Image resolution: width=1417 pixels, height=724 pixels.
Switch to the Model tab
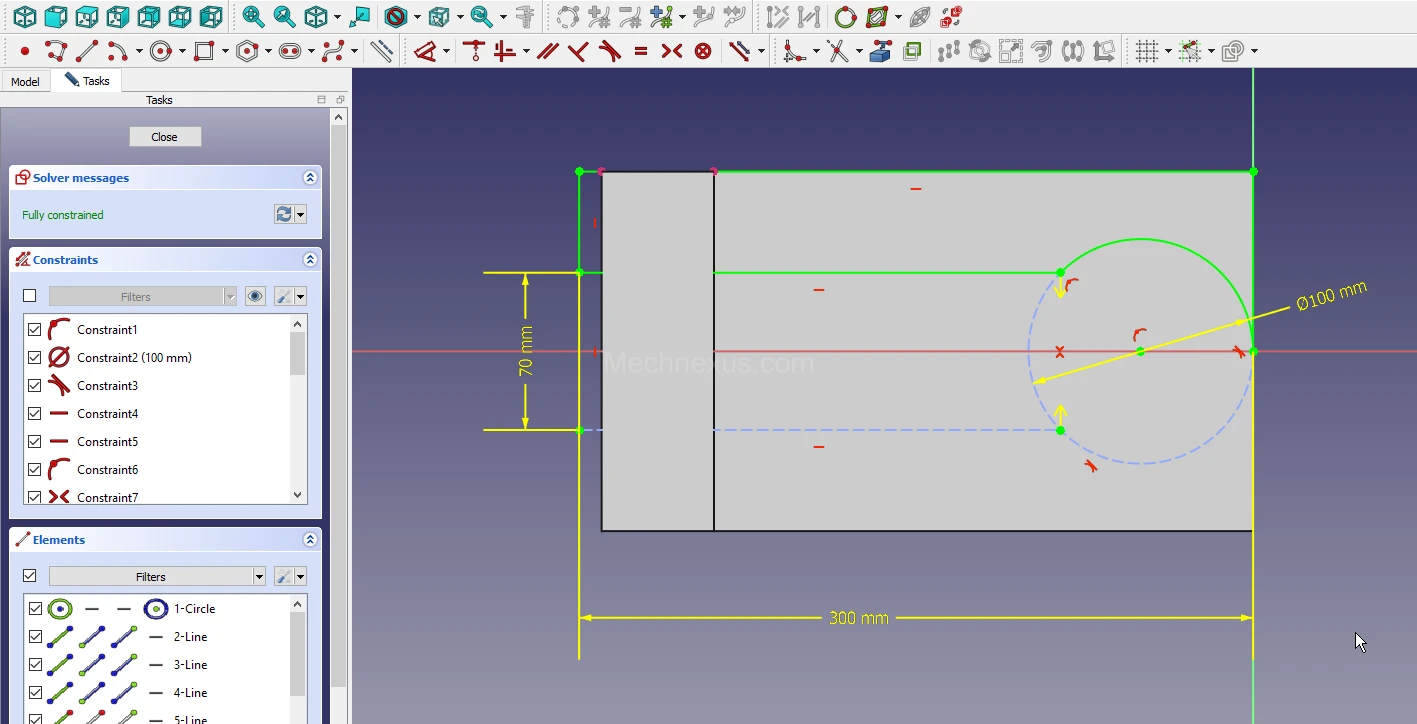pos(25,81)
